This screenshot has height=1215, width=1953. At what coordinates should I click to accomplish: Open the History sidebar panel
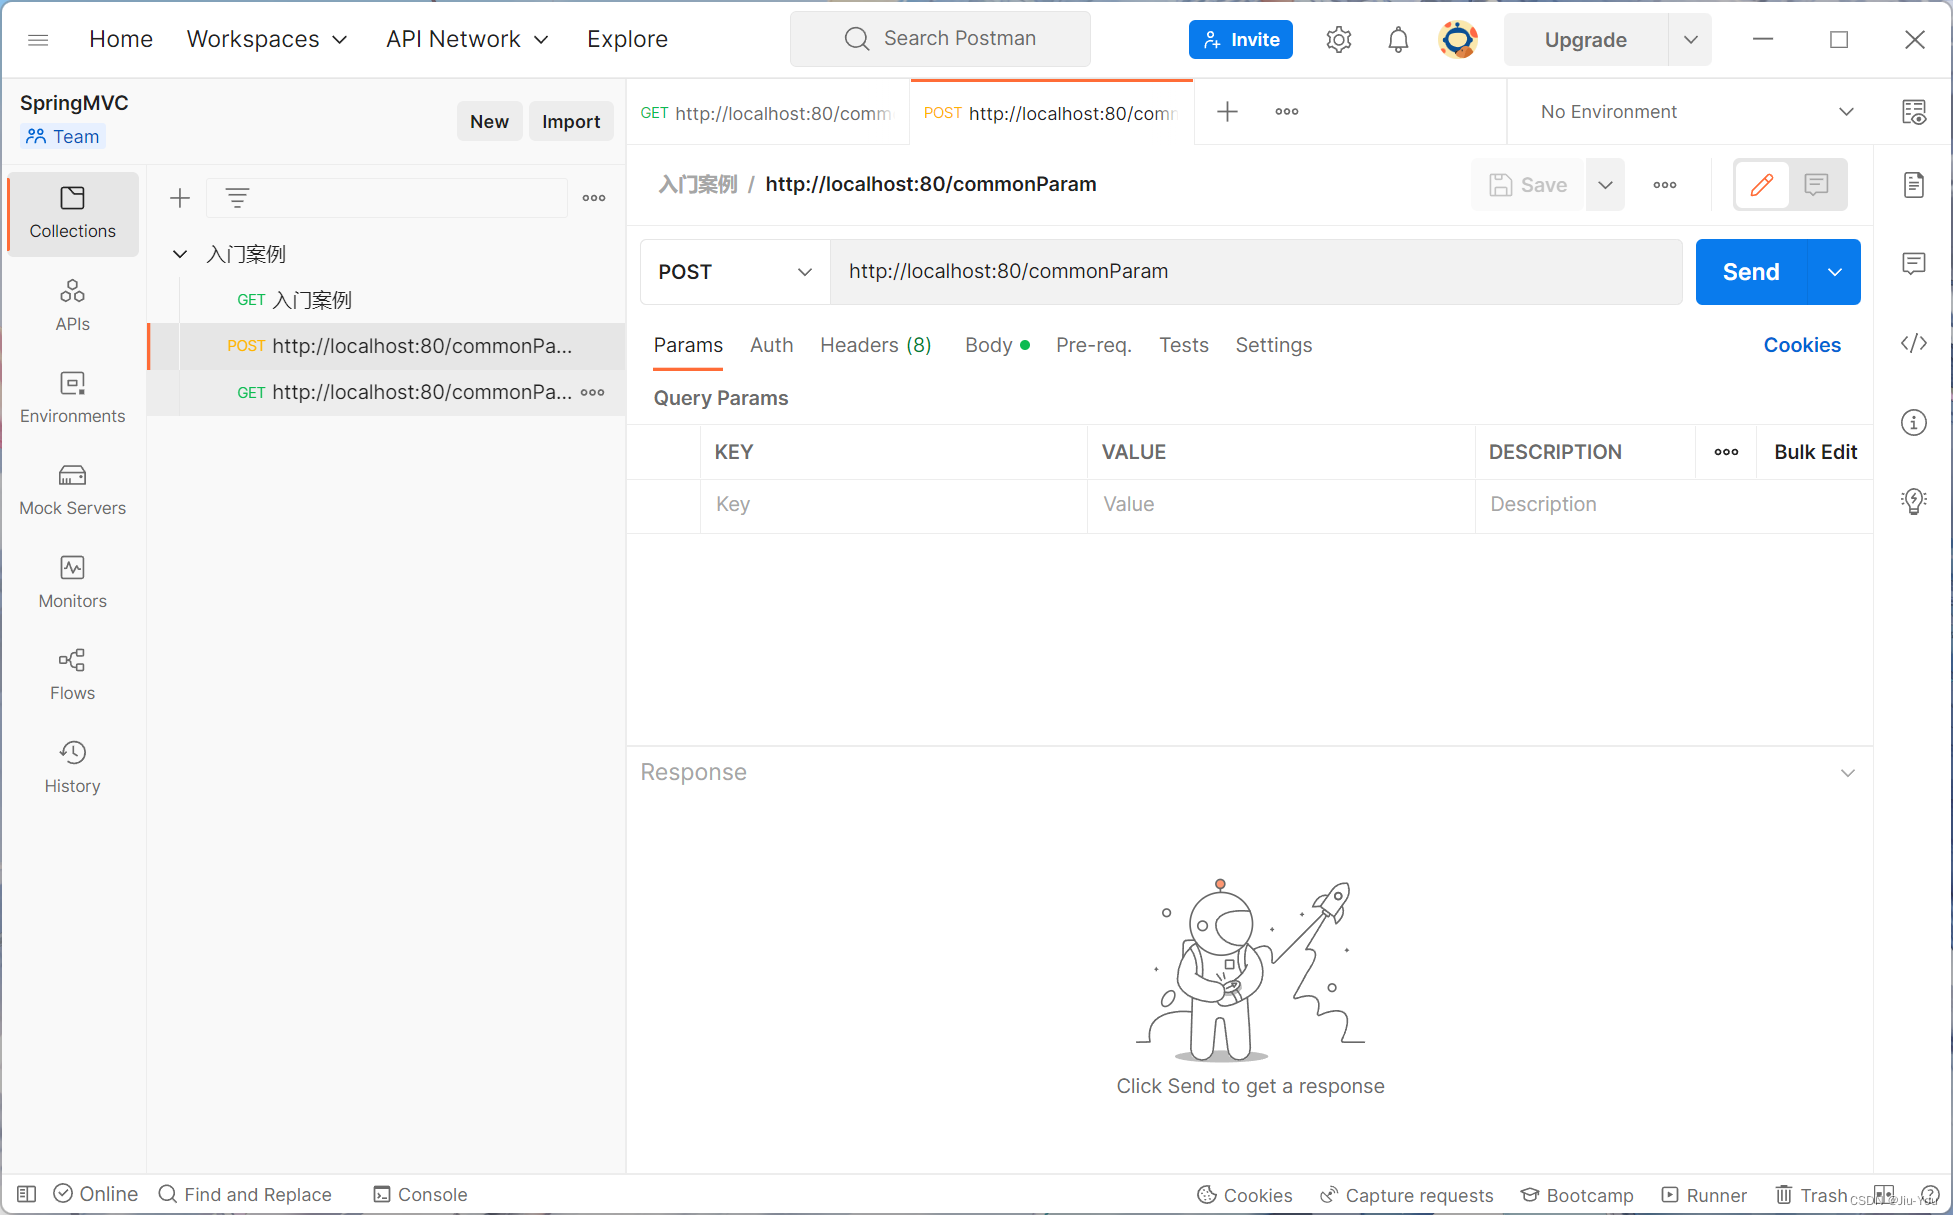[x=72, y=767]
